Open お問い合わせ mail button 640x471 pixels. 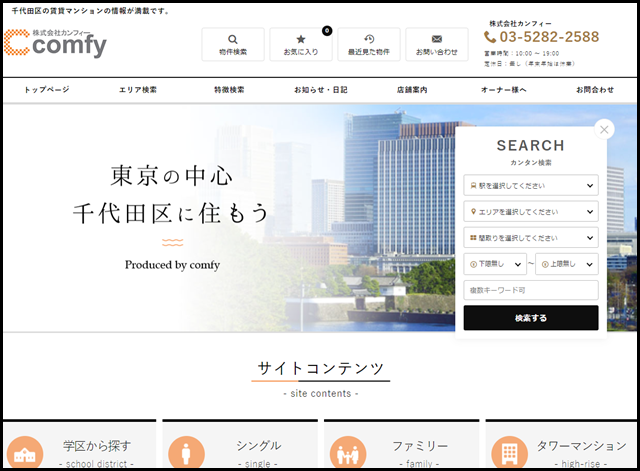click(x=437, y=44)
